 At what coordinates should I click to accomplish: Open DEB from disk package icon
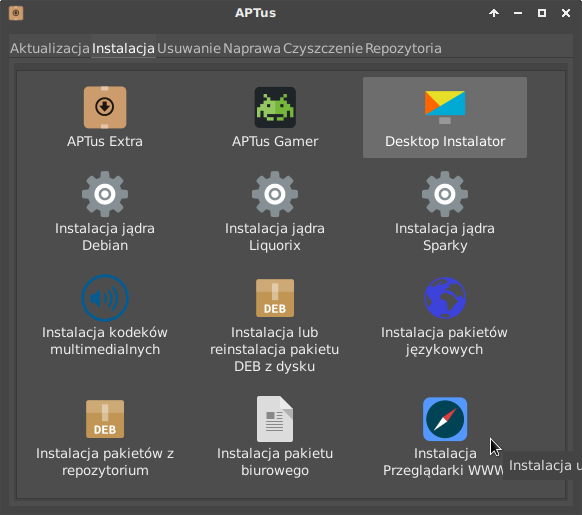click(x=275, y=298)
